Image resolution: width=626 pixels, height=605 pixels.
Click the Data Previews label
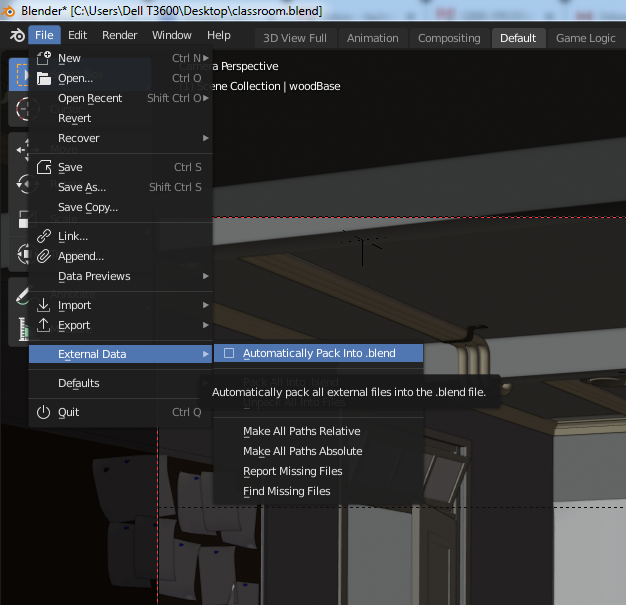94,276
